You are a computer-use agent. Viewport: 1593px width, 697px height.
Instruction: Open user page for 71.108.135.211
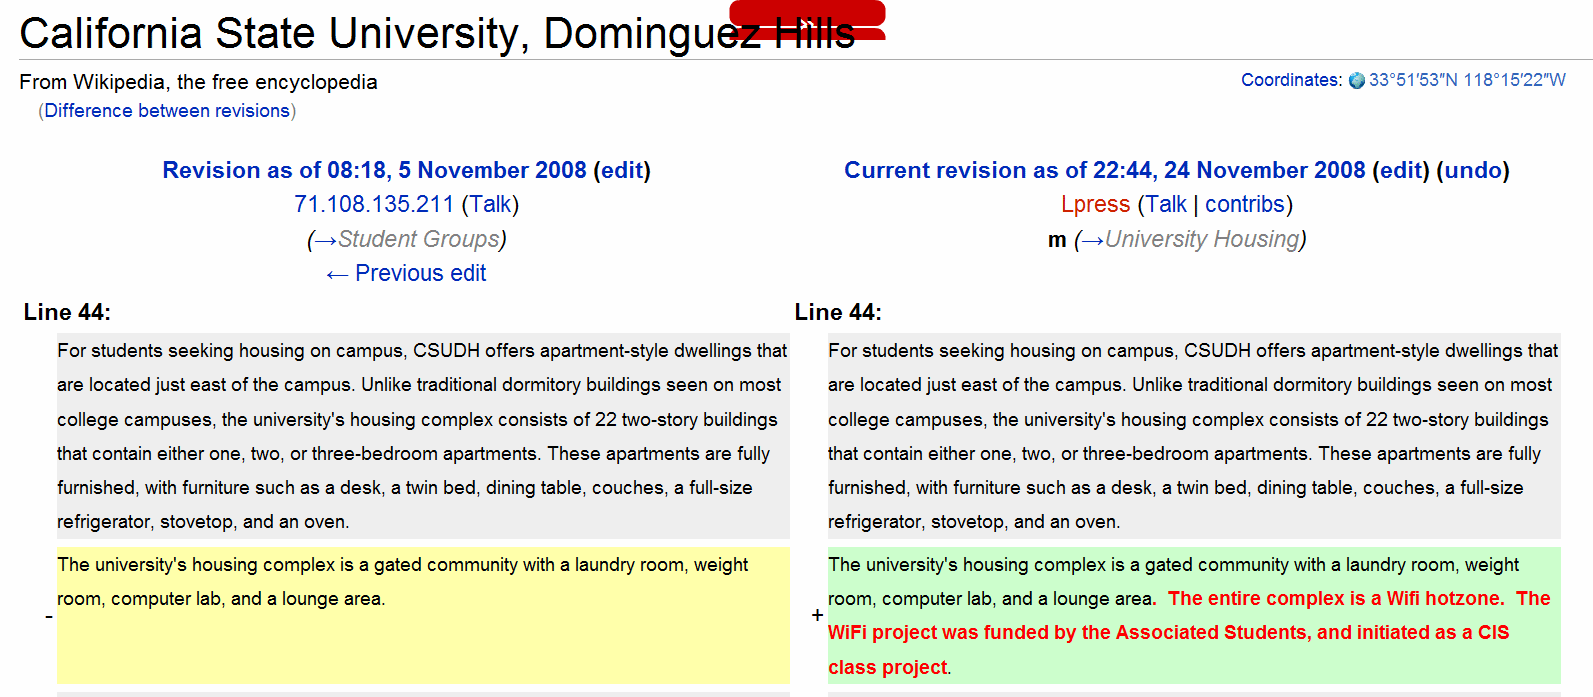374,204
